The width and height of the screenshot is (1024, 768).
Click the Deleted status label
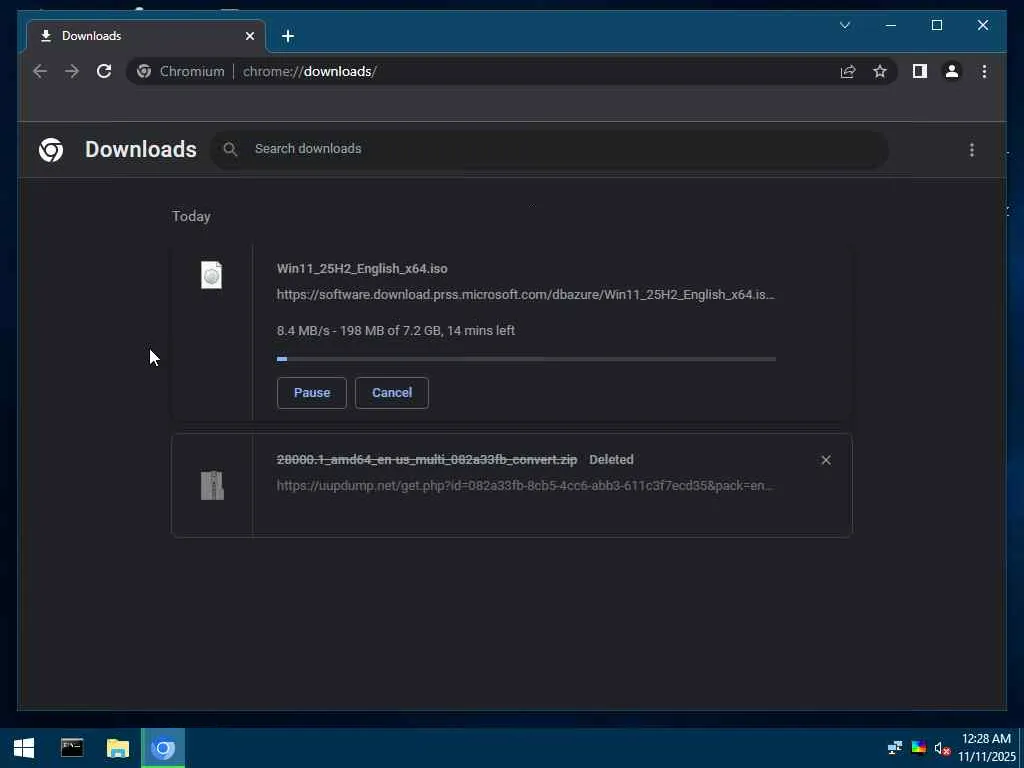click(x=611, y=460)
